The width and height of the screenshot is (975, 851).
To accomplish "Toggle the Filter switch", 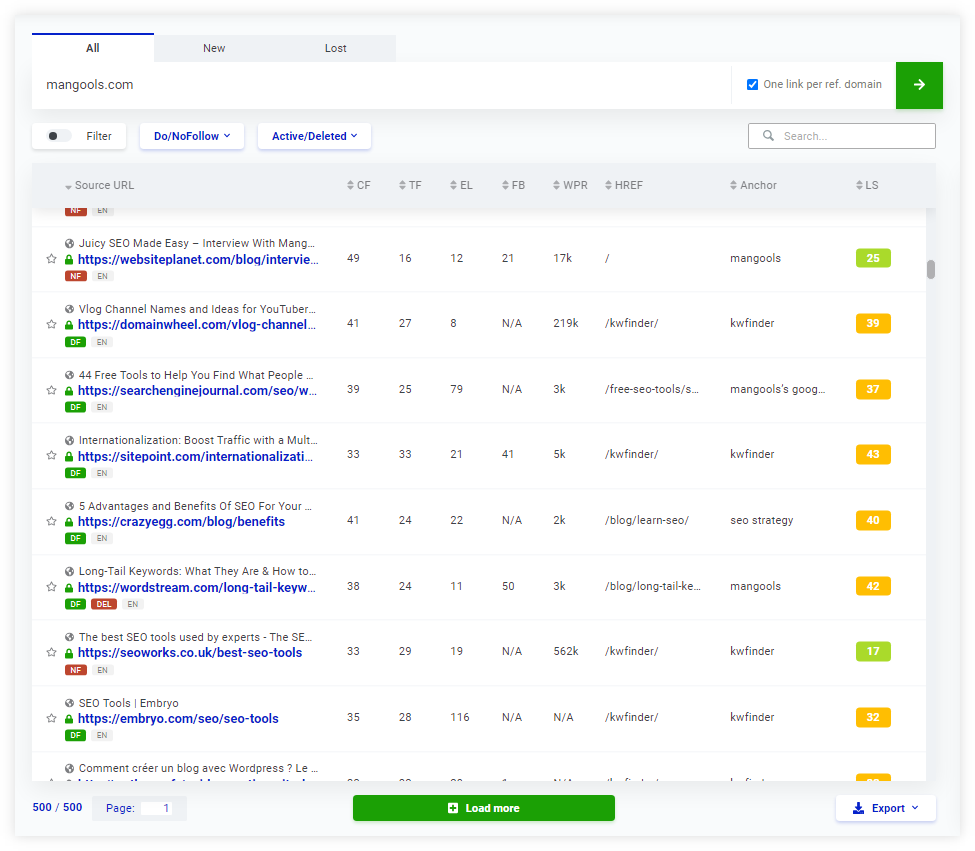I will pos(59,136).
